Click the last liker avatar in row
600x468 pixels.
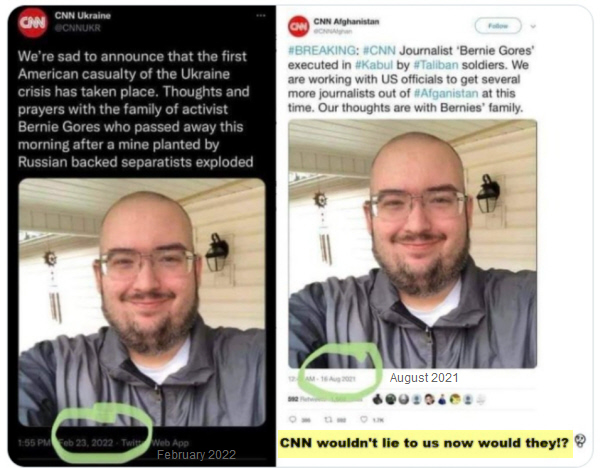[481, 400]
